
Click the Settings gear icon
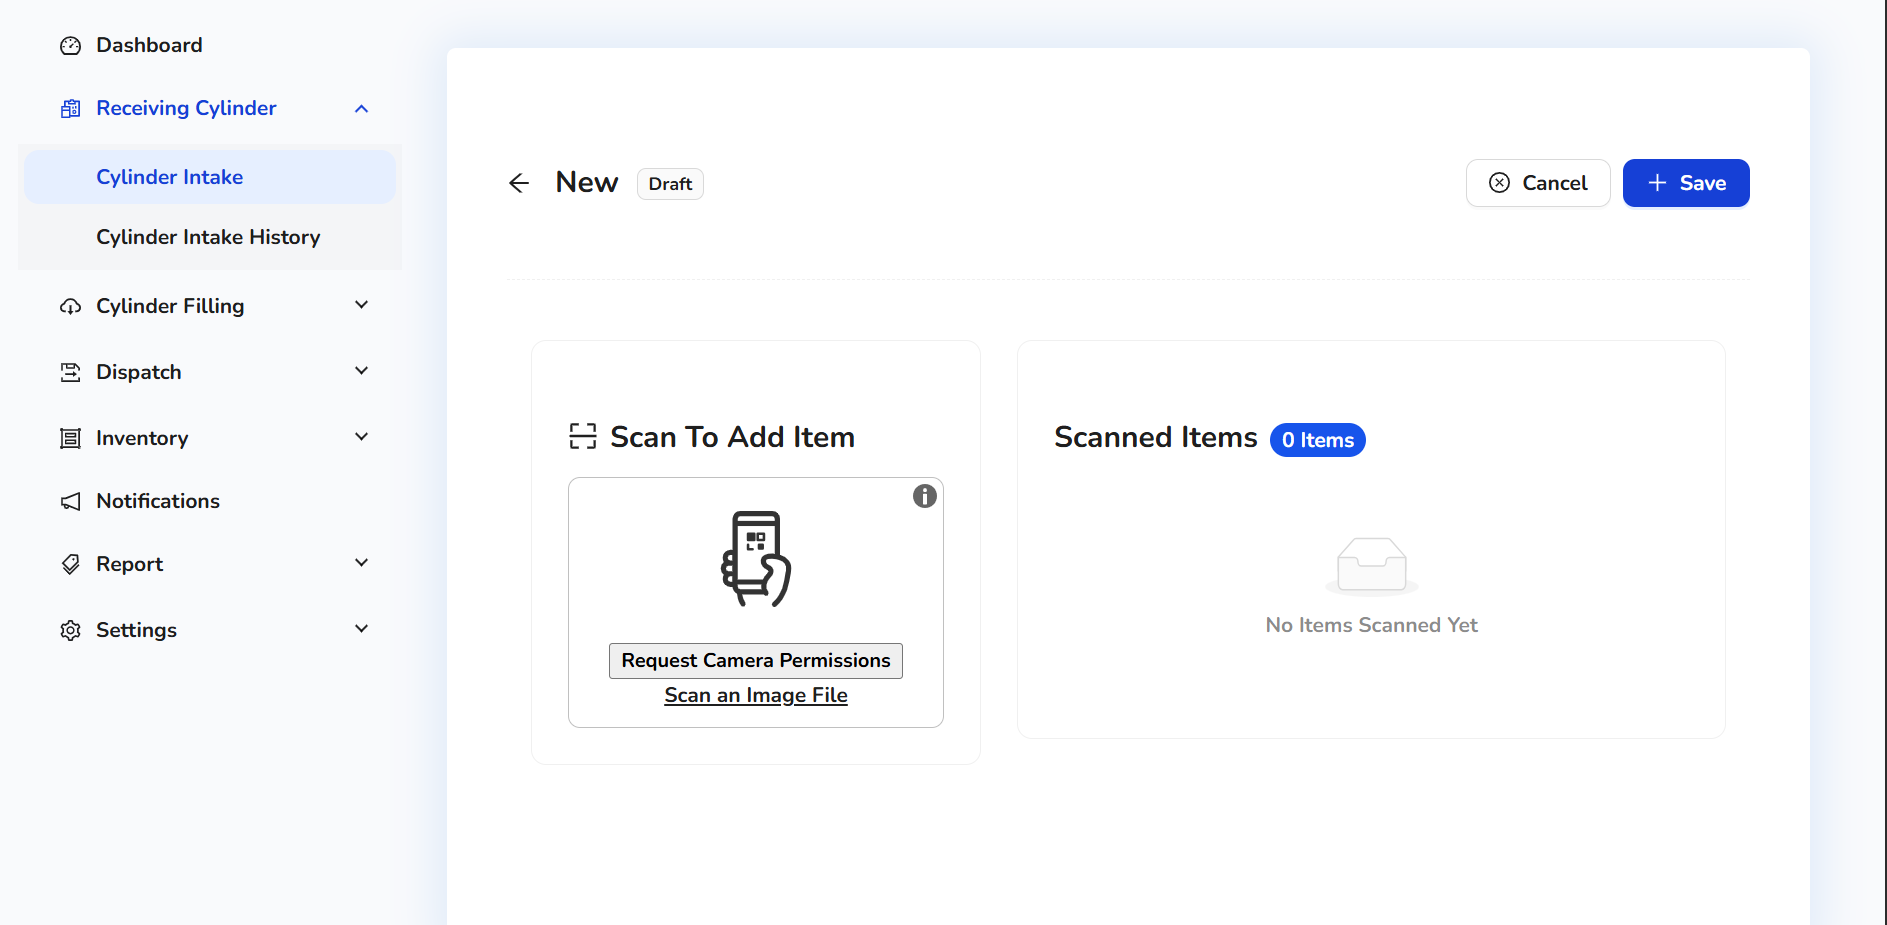(x=70, y=630)
